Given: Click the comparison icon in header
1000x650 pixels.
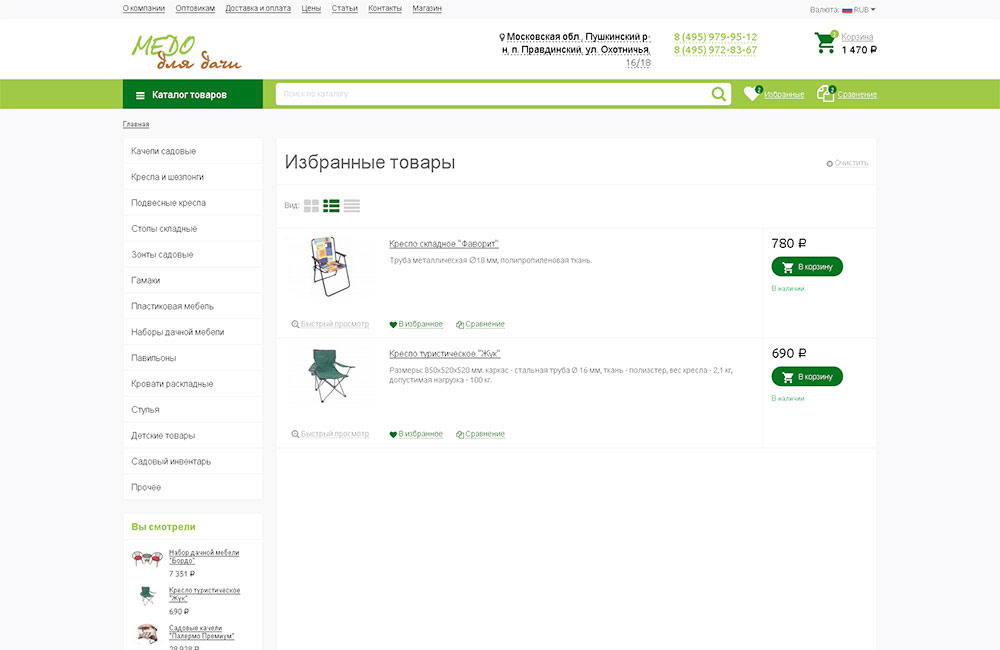Looking at the screenshot, I should tap(826, 94).
